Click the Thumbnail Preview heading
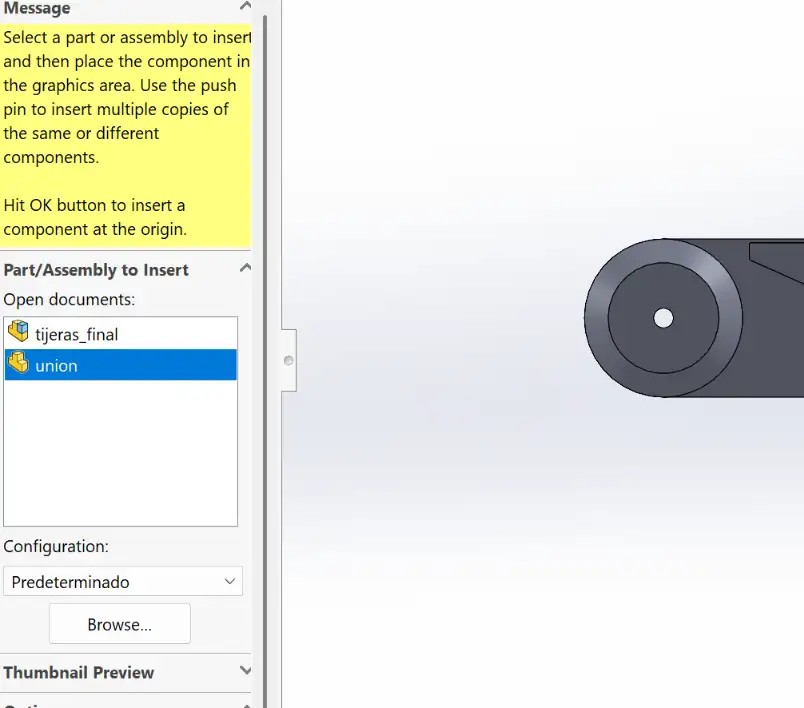This screenshot has height=708, width=804. coord(78,673)
